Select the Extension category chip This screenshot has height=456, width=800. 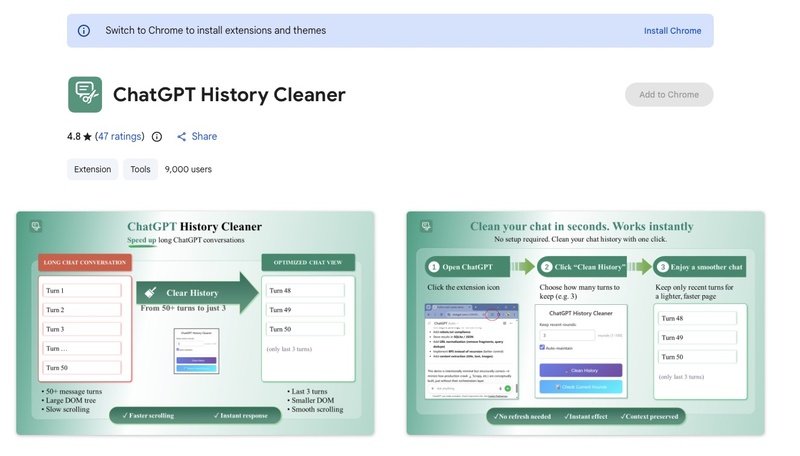coord(92,169)
